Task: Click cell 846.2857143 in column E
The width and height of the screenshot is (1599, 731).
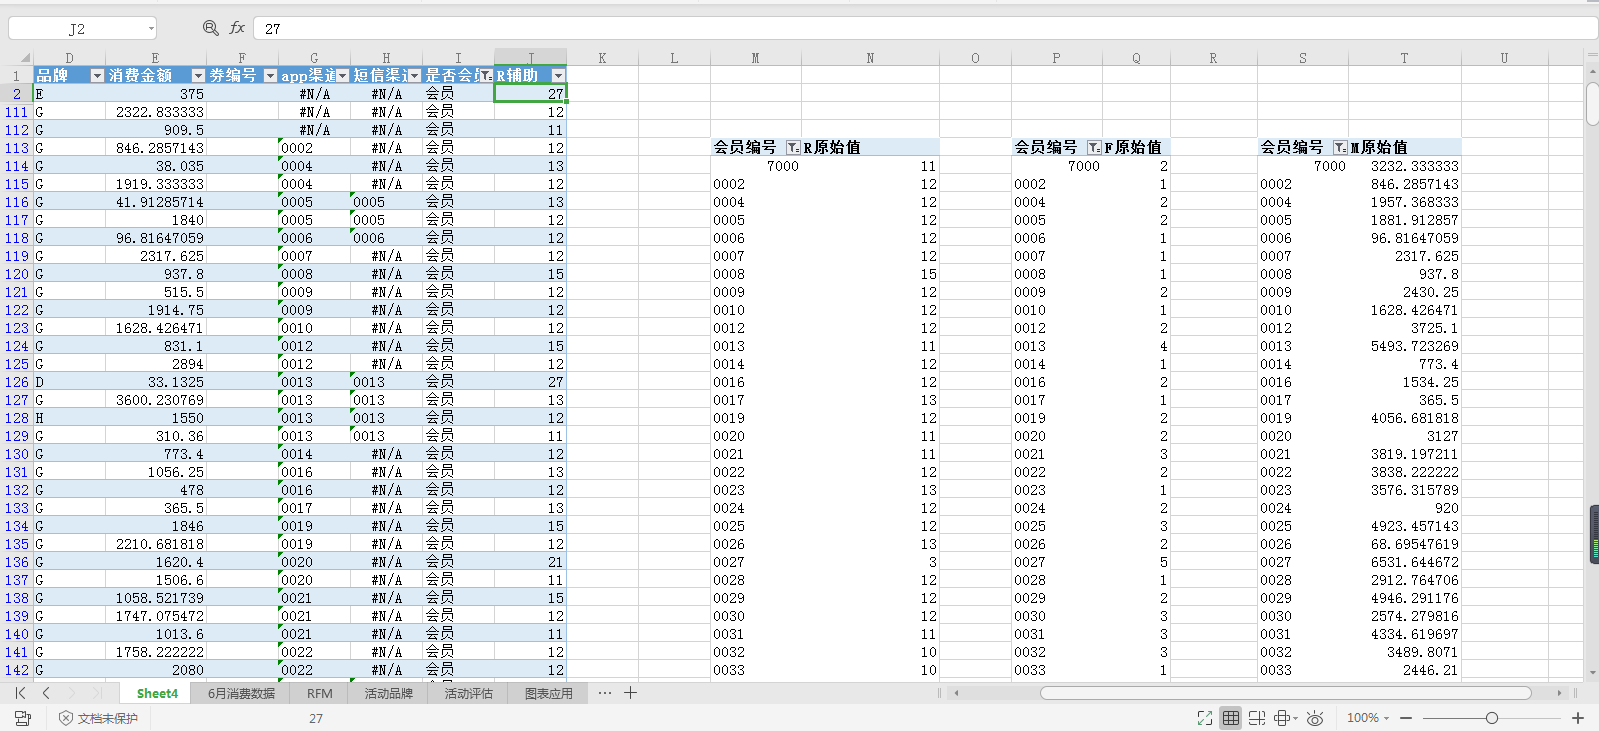Action: 156,148
